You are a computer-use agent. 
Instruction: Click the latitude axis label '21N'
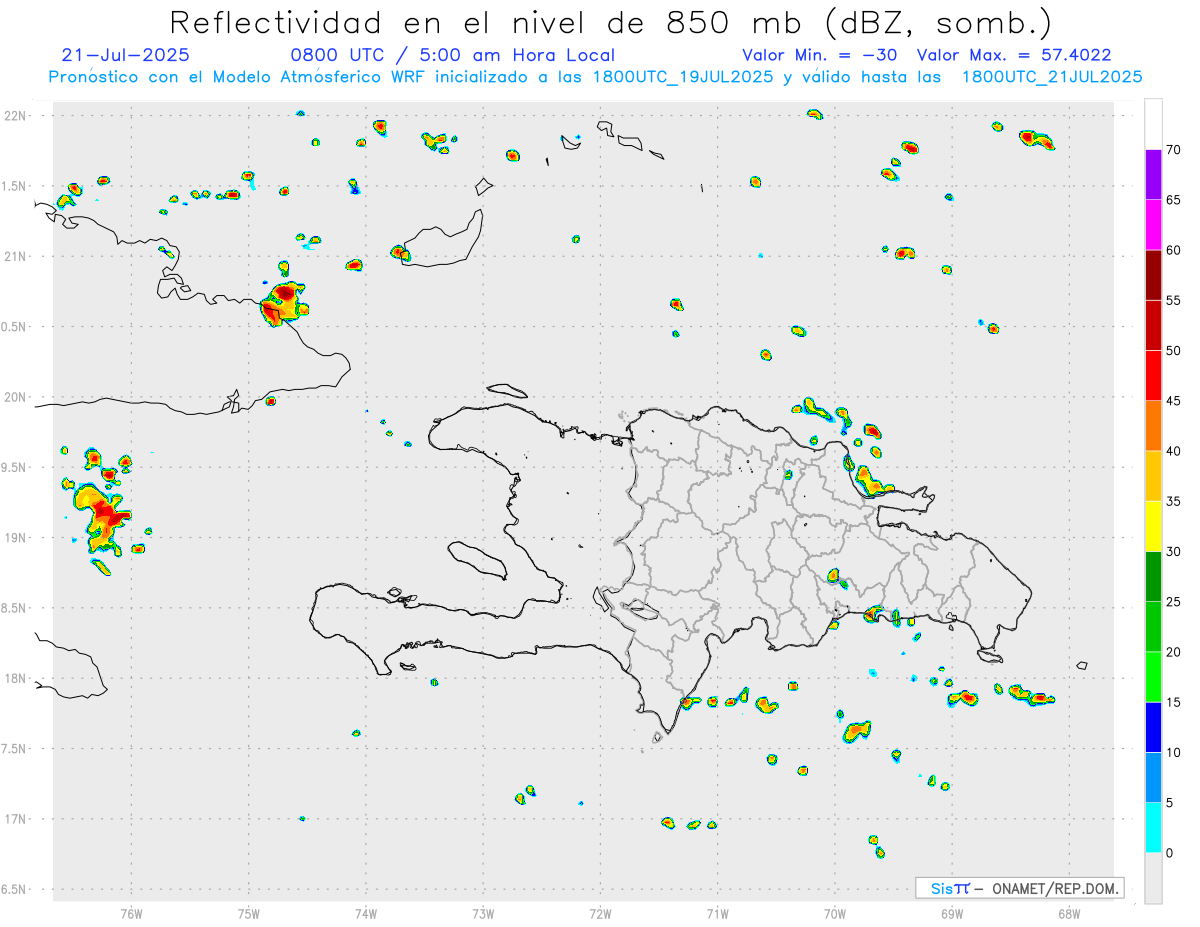coord(15,256)
